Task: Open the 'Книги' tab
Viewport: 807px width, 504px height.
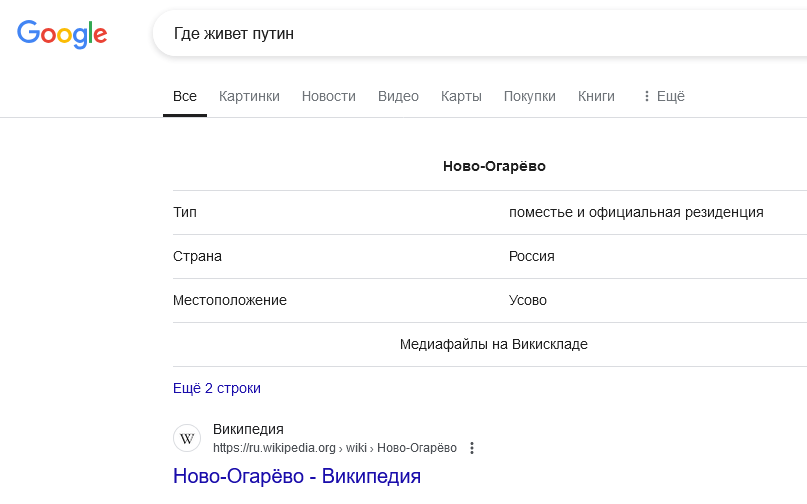Action: coord(596,96)
